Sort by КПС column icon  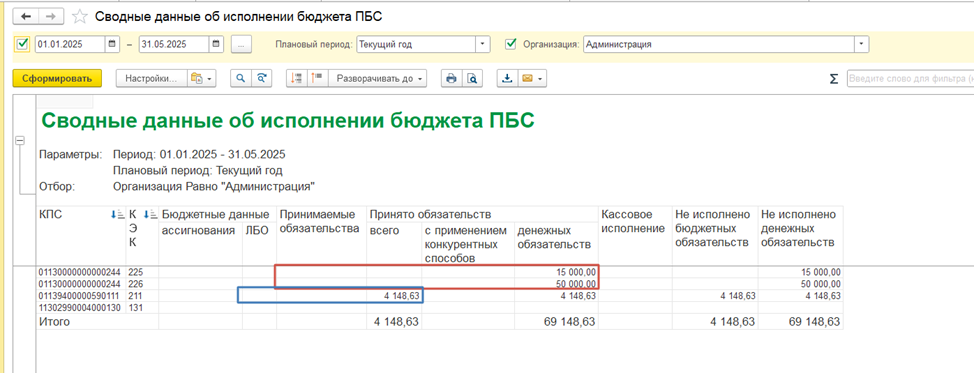[x=116, y=214]
